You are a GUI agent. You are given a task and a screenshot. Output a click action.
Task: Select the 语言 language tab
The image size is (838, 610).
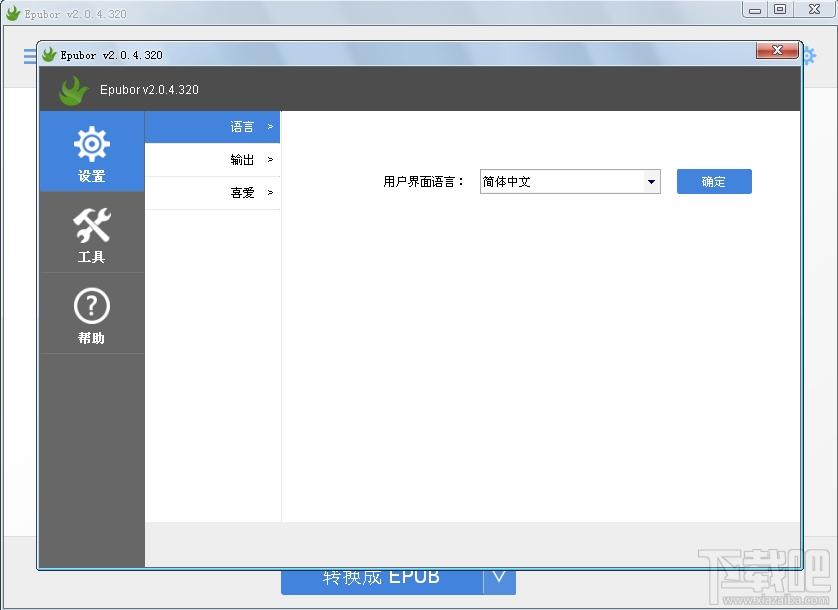pyautogui.click(x=213, y=127)
